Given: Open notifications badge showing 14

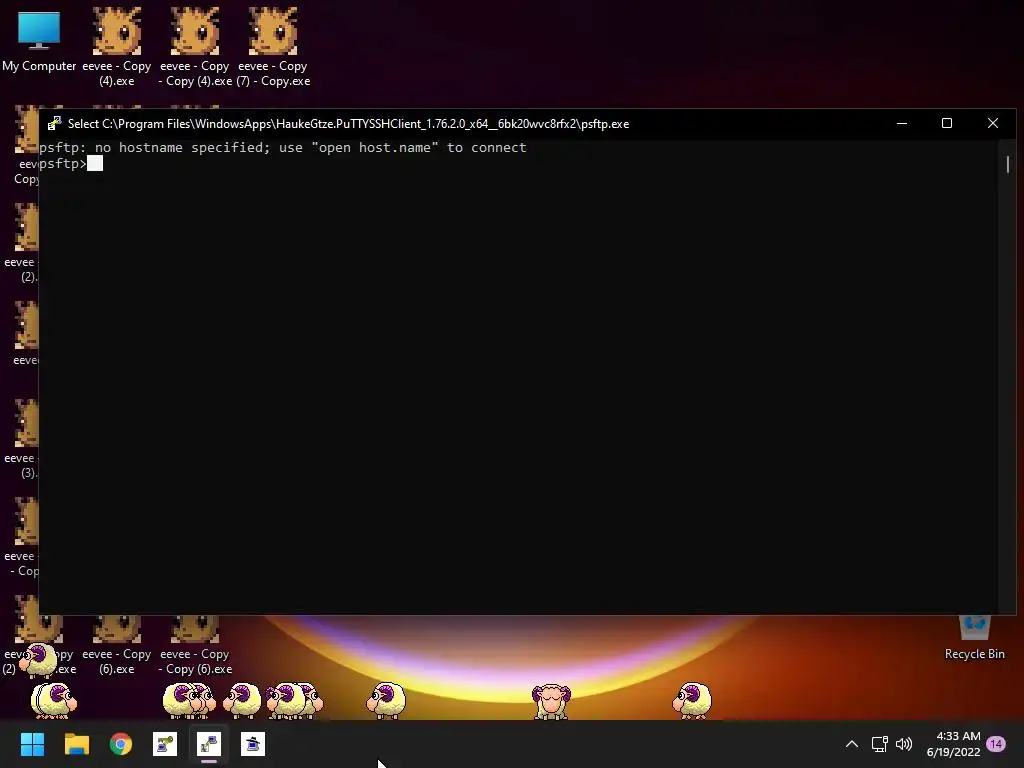Looking at the screenshot, I should (x=996, y=744).
